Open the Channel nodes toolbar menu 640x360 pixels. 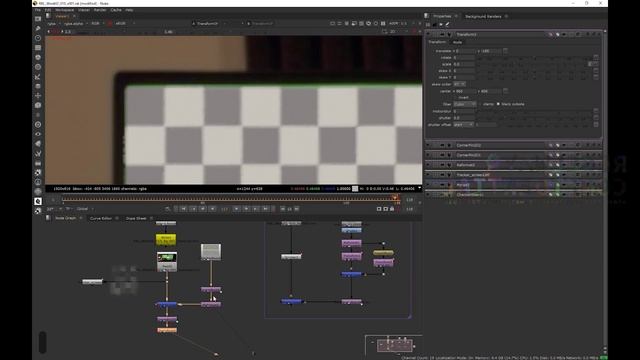(38, 48)
